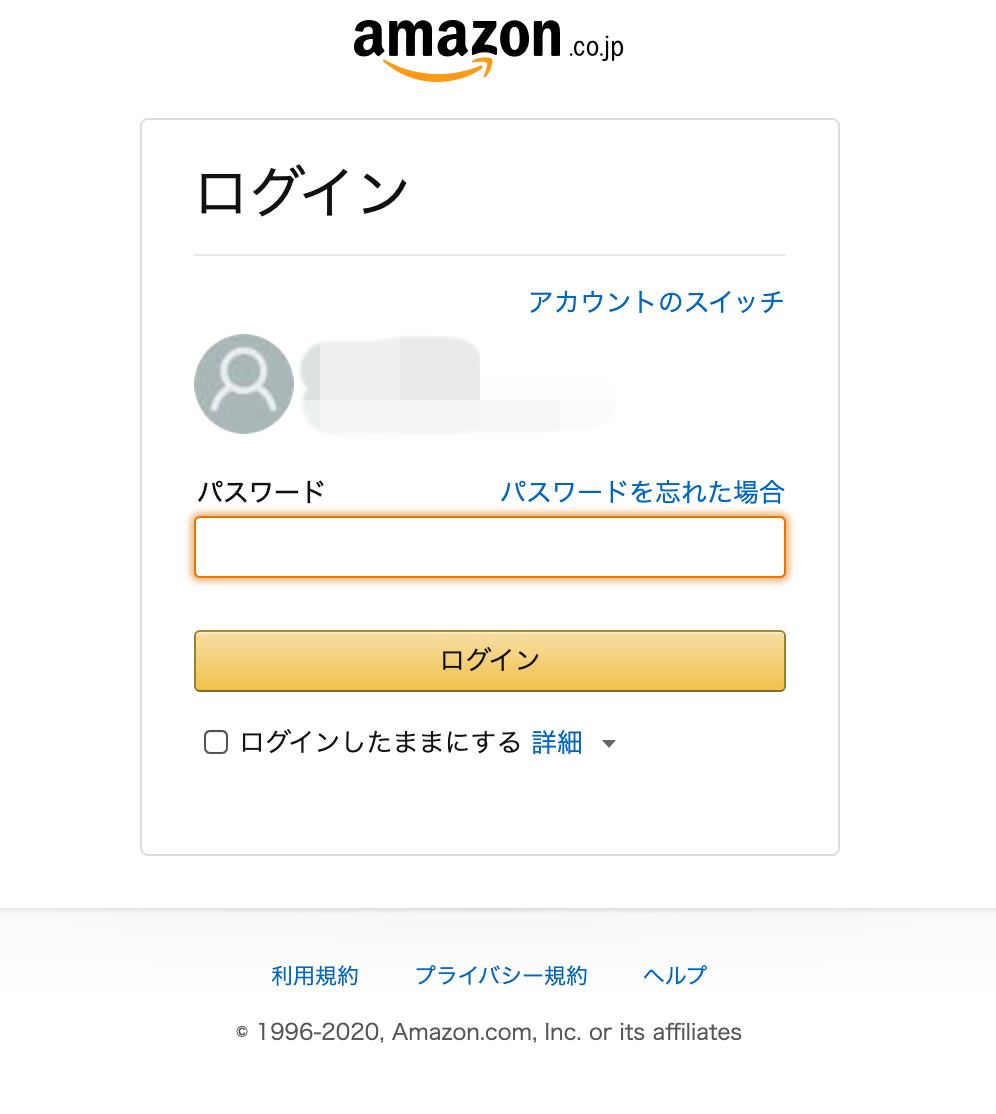The image size is (996, 1114).
Task: Select the orange-highlighted password box border
Action: (x=490, y=519)
